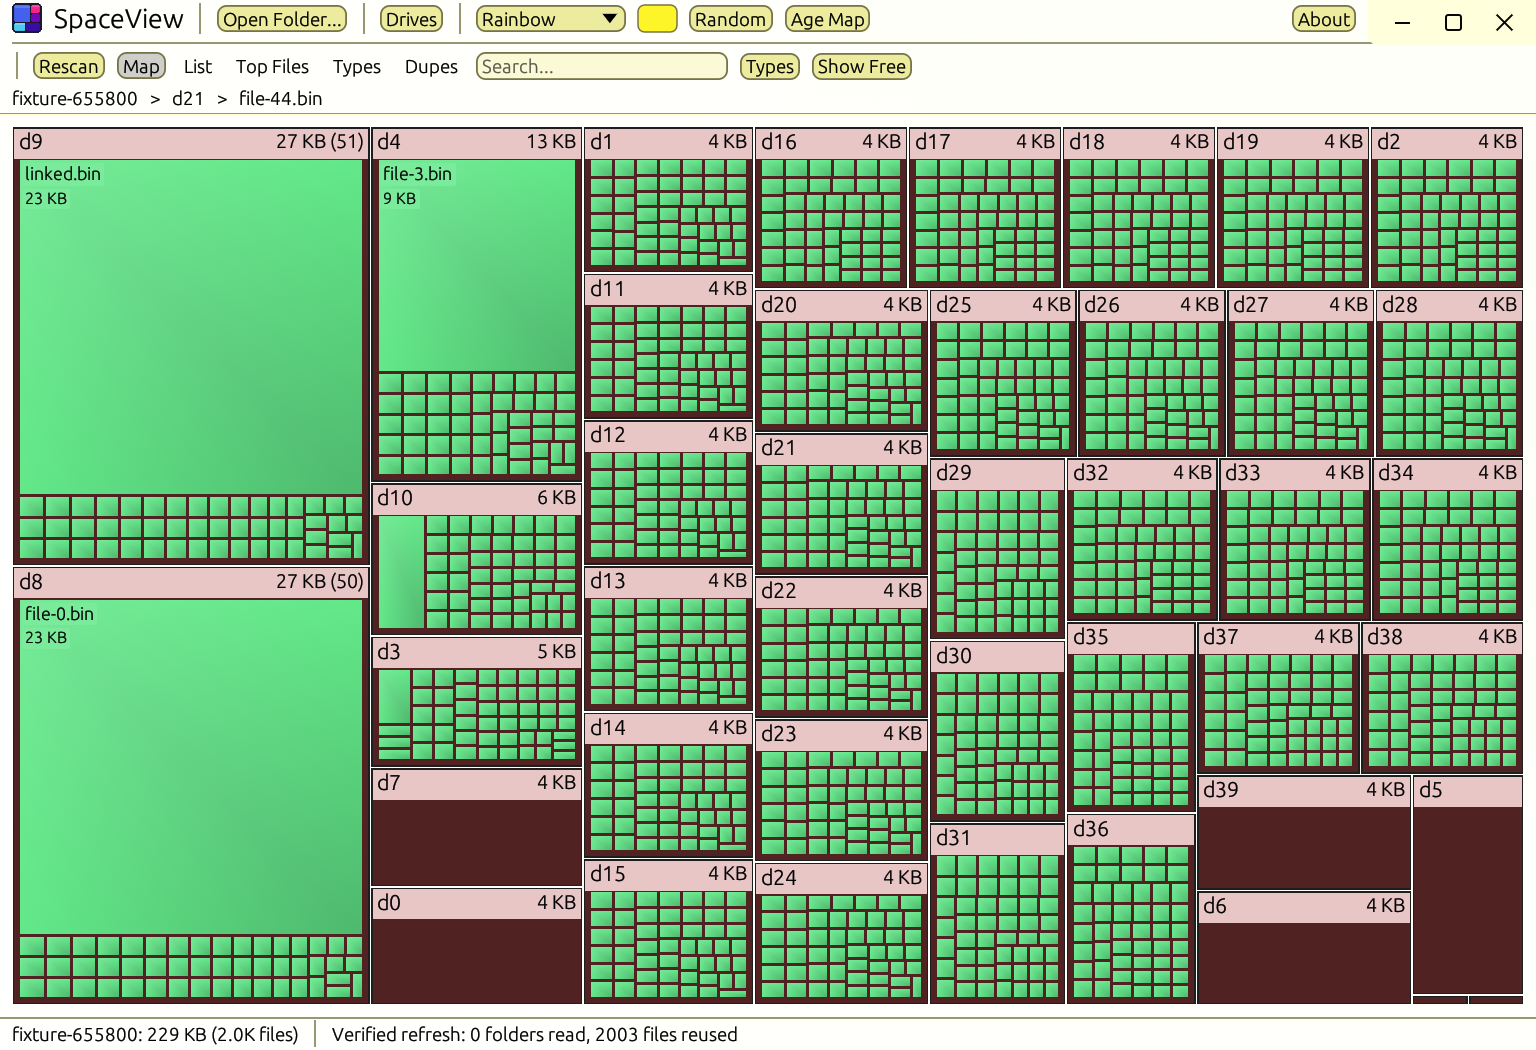Click file-44.bin in the breadcrumb
Image resolution: width=1536 pixels, height=1050 pixels.
click(x=281, y=98)
